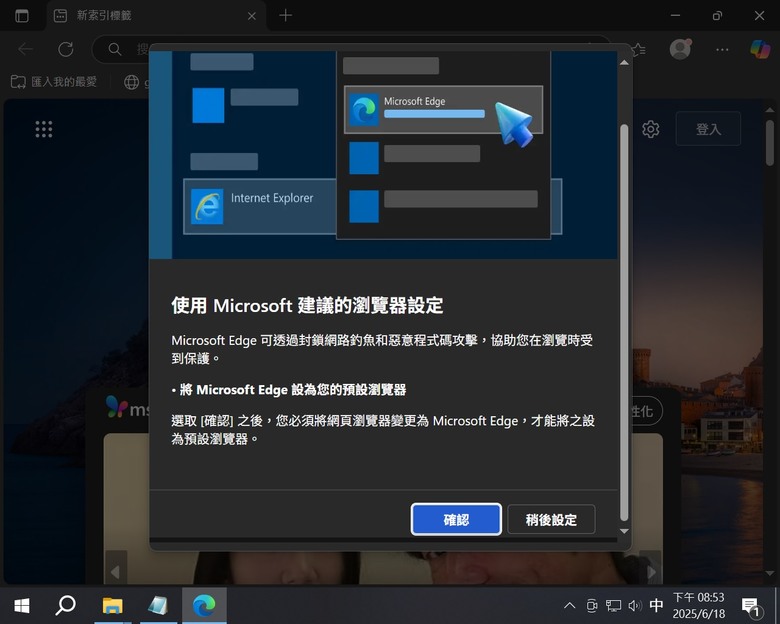The height and width of the screenshot is (624, 780).
Task: Click the address bar search icon
Action: point(114,49)
